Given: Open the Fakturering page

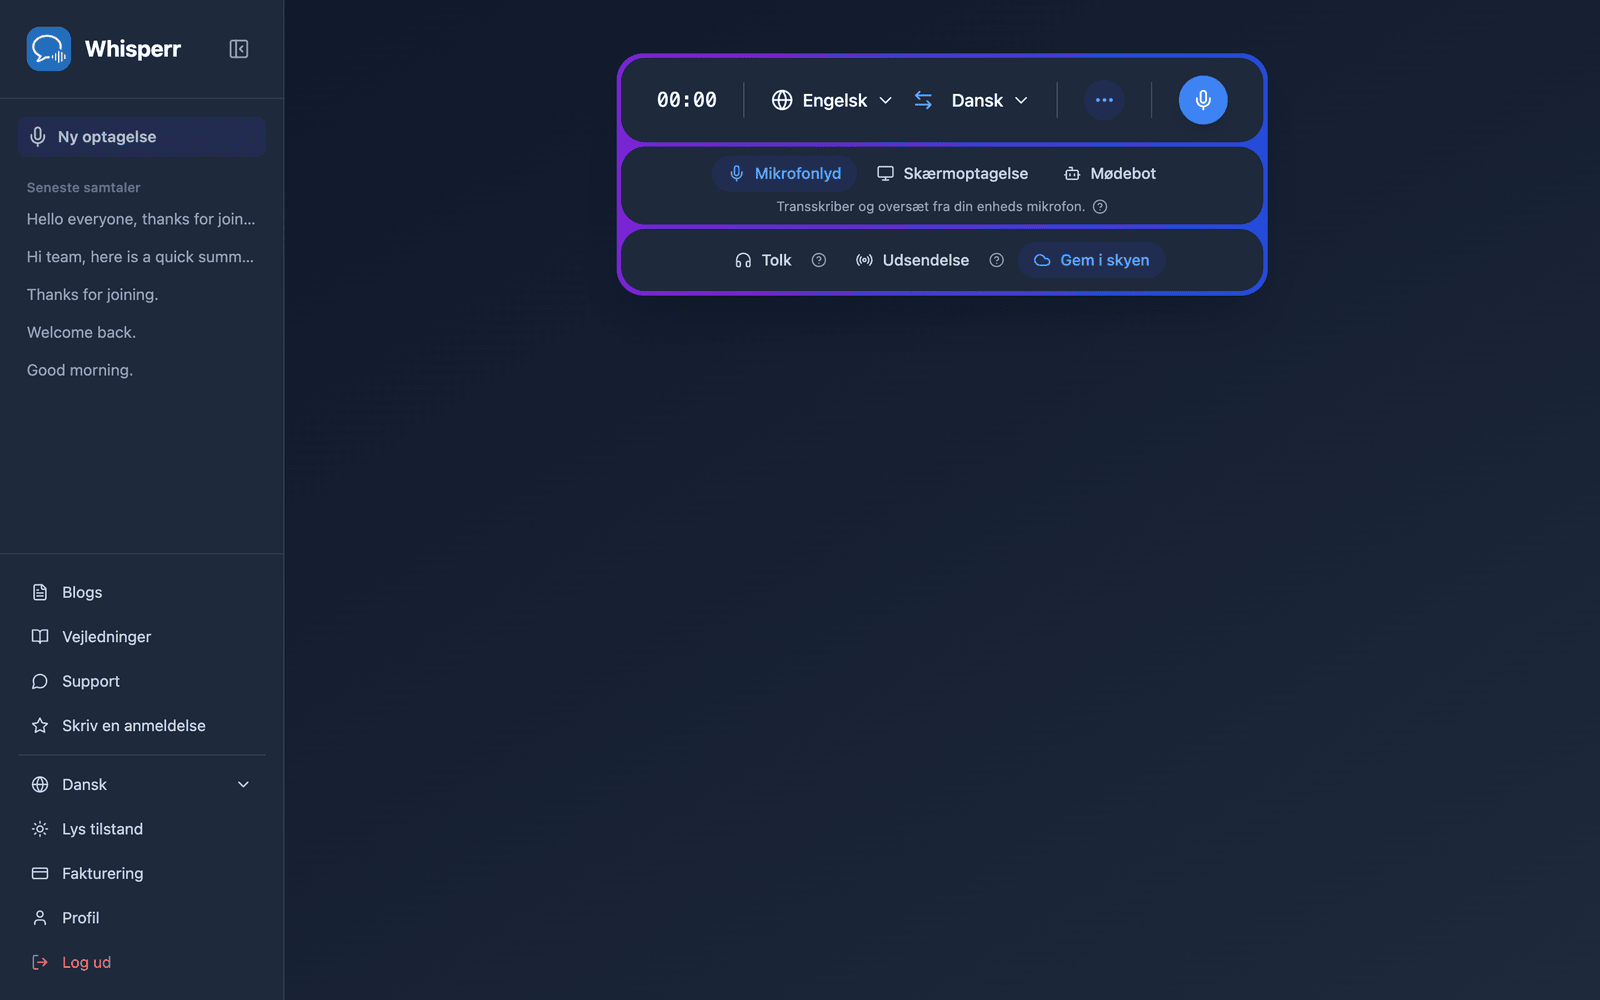Looking at the screenshot, I should [x=142, y=873].
